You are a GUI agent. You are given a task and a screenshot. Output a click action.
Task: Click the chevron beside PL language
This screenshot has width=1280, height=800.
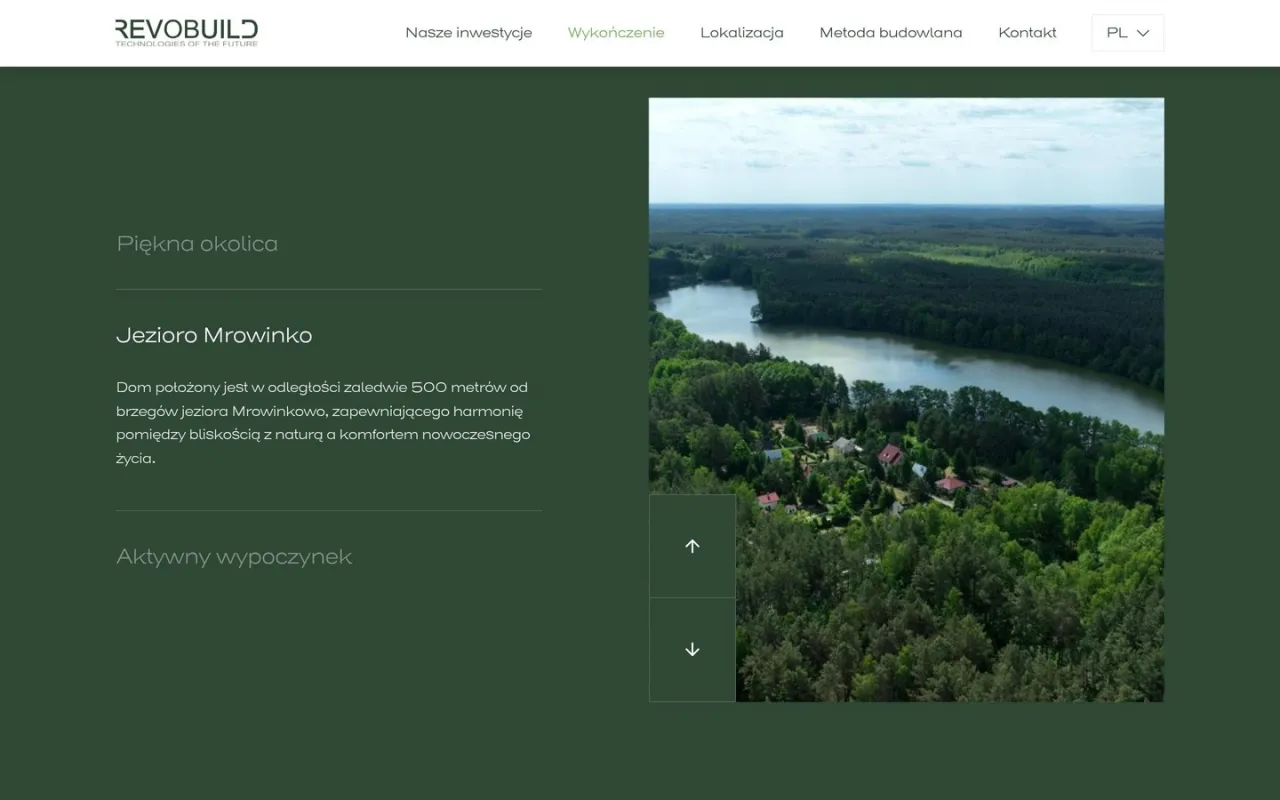pyautogui.click(x=1143, y=33)
